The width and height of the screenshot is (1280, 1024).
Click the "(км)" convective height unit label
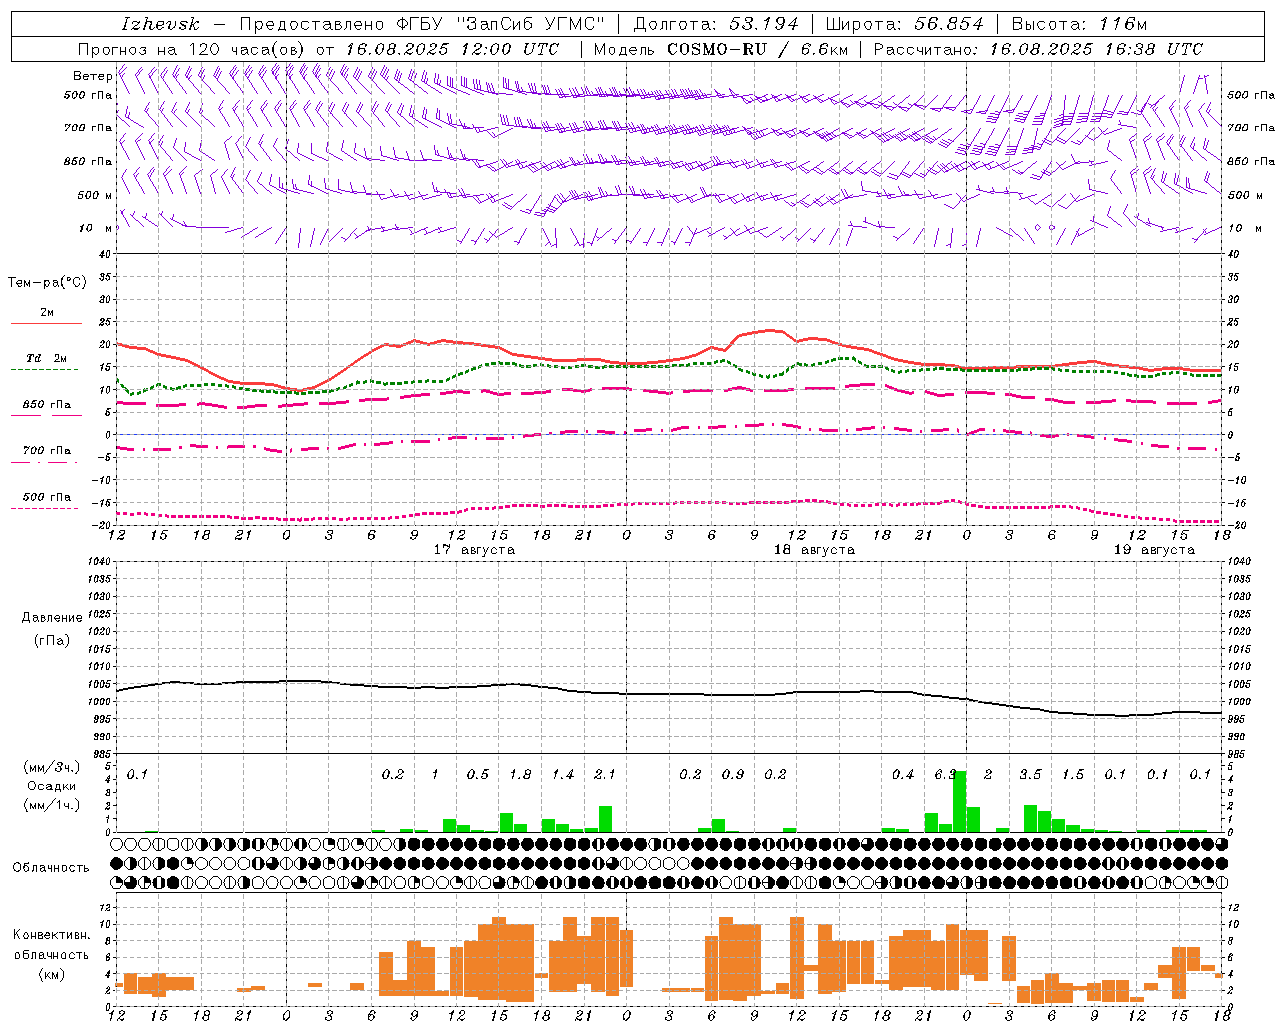(52, 974)
